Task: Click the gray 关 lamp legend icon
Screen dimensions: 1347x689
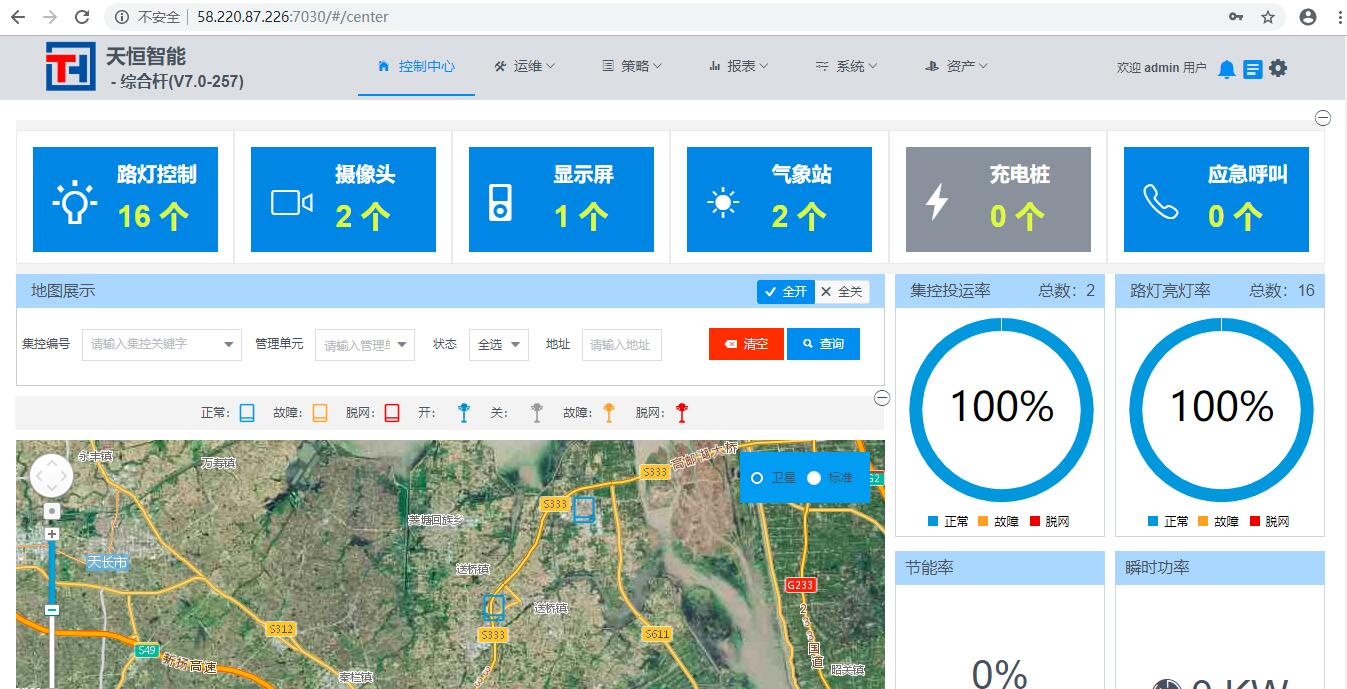Action: tap(537, 412)
